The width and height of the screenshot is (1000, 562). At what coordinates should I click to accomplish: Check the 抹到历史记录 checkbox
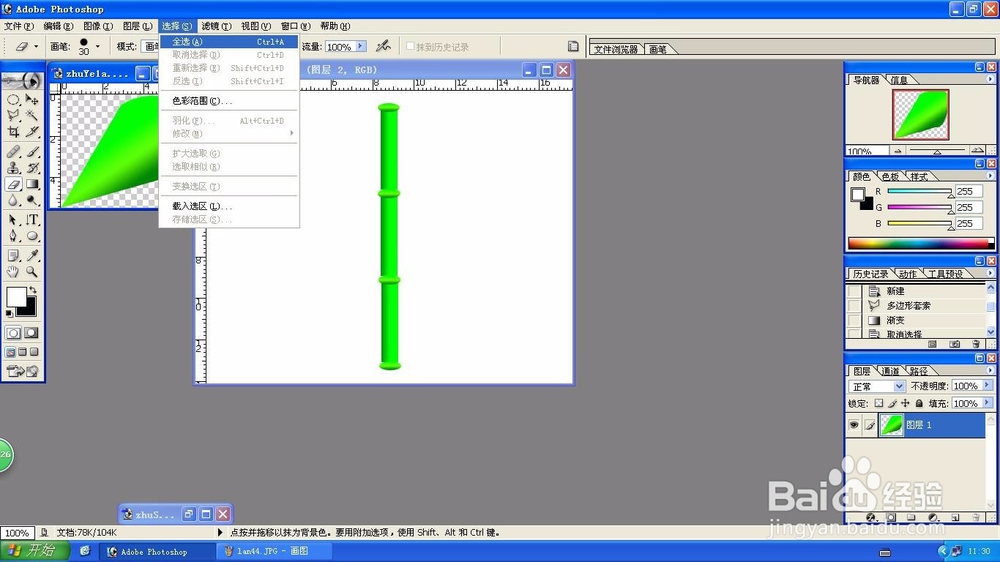[410, 46]
